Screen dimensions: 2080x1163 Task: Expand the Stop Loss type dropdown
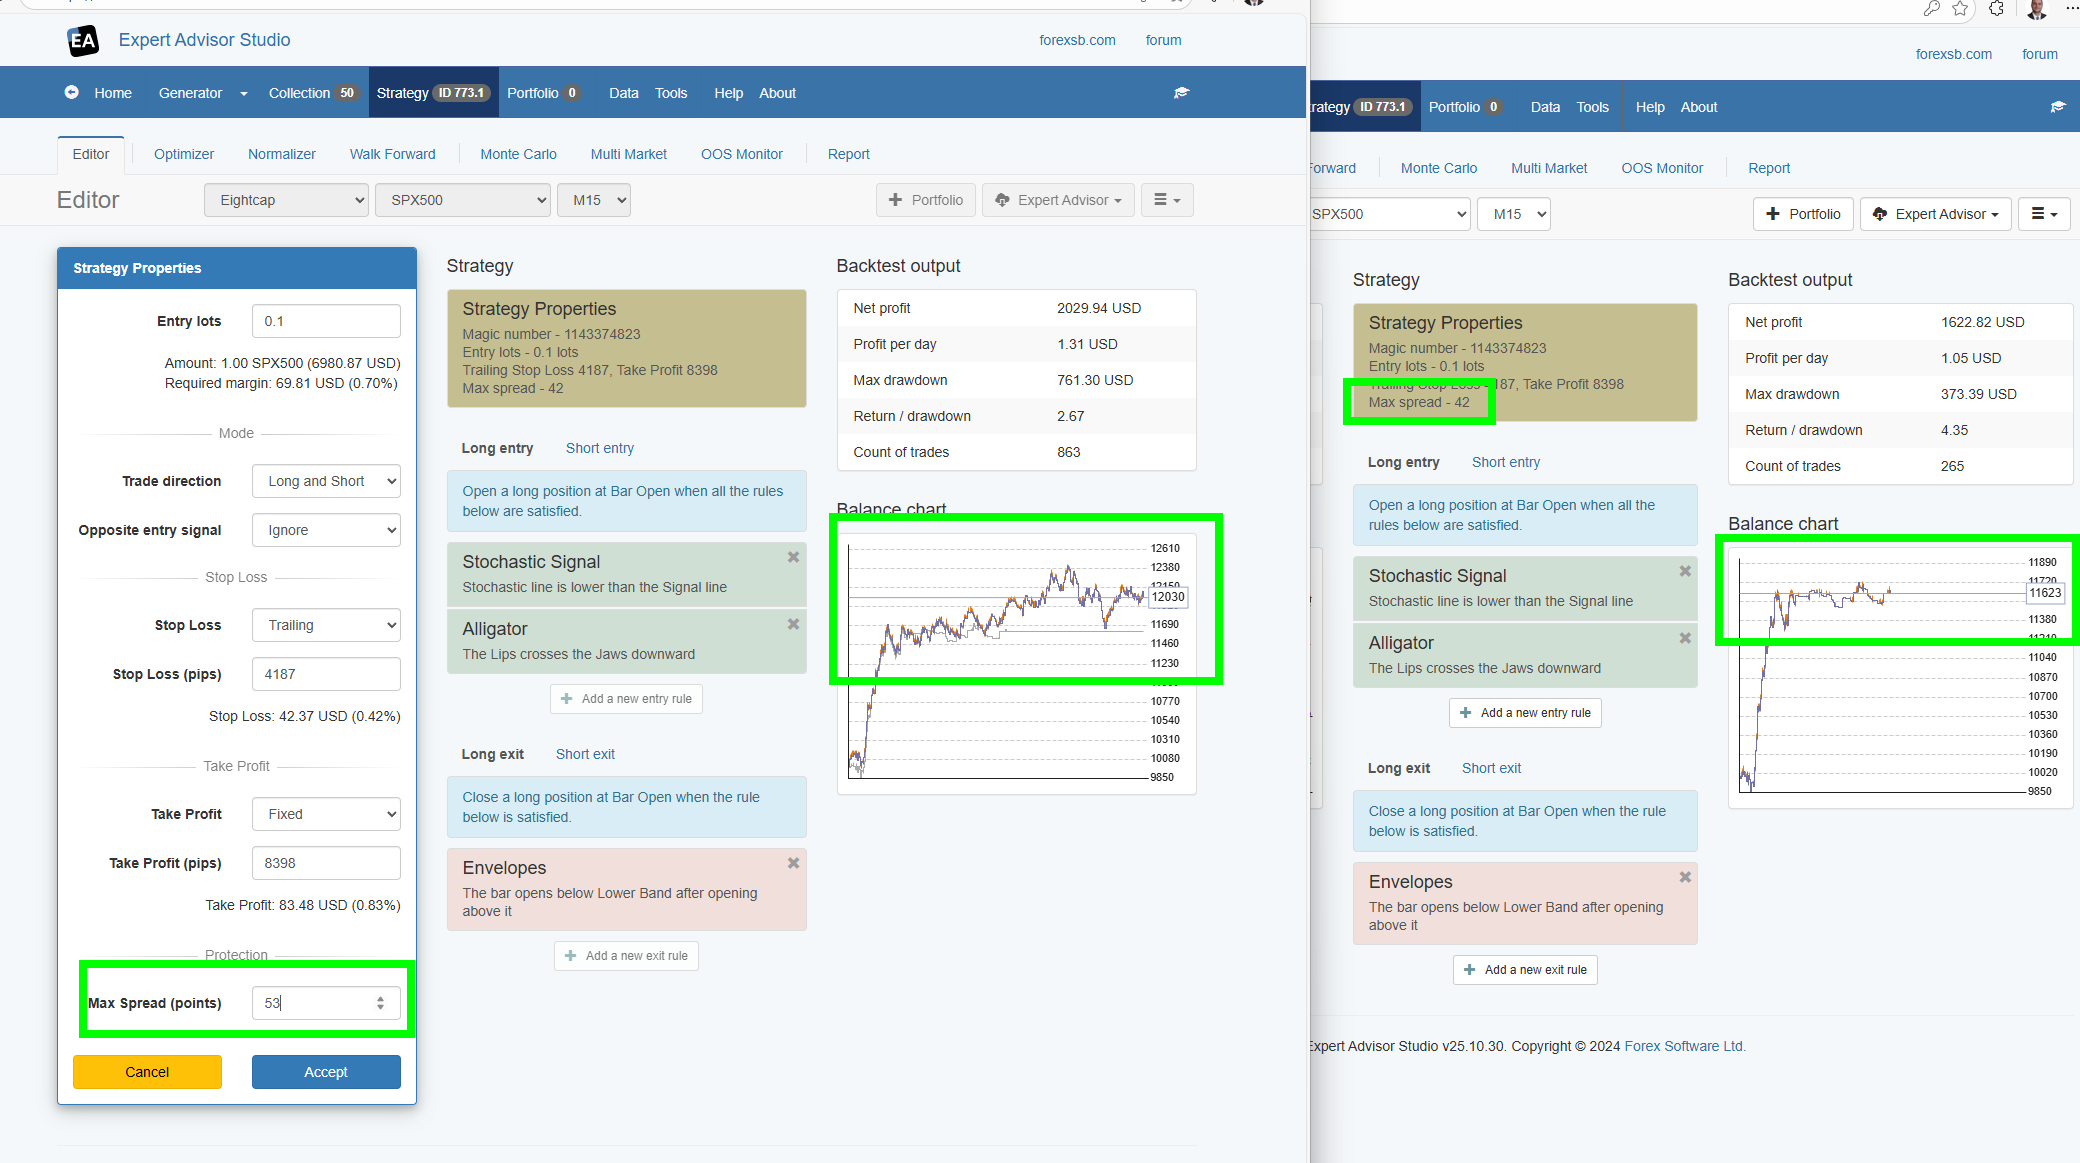click(x=326, y=625)
